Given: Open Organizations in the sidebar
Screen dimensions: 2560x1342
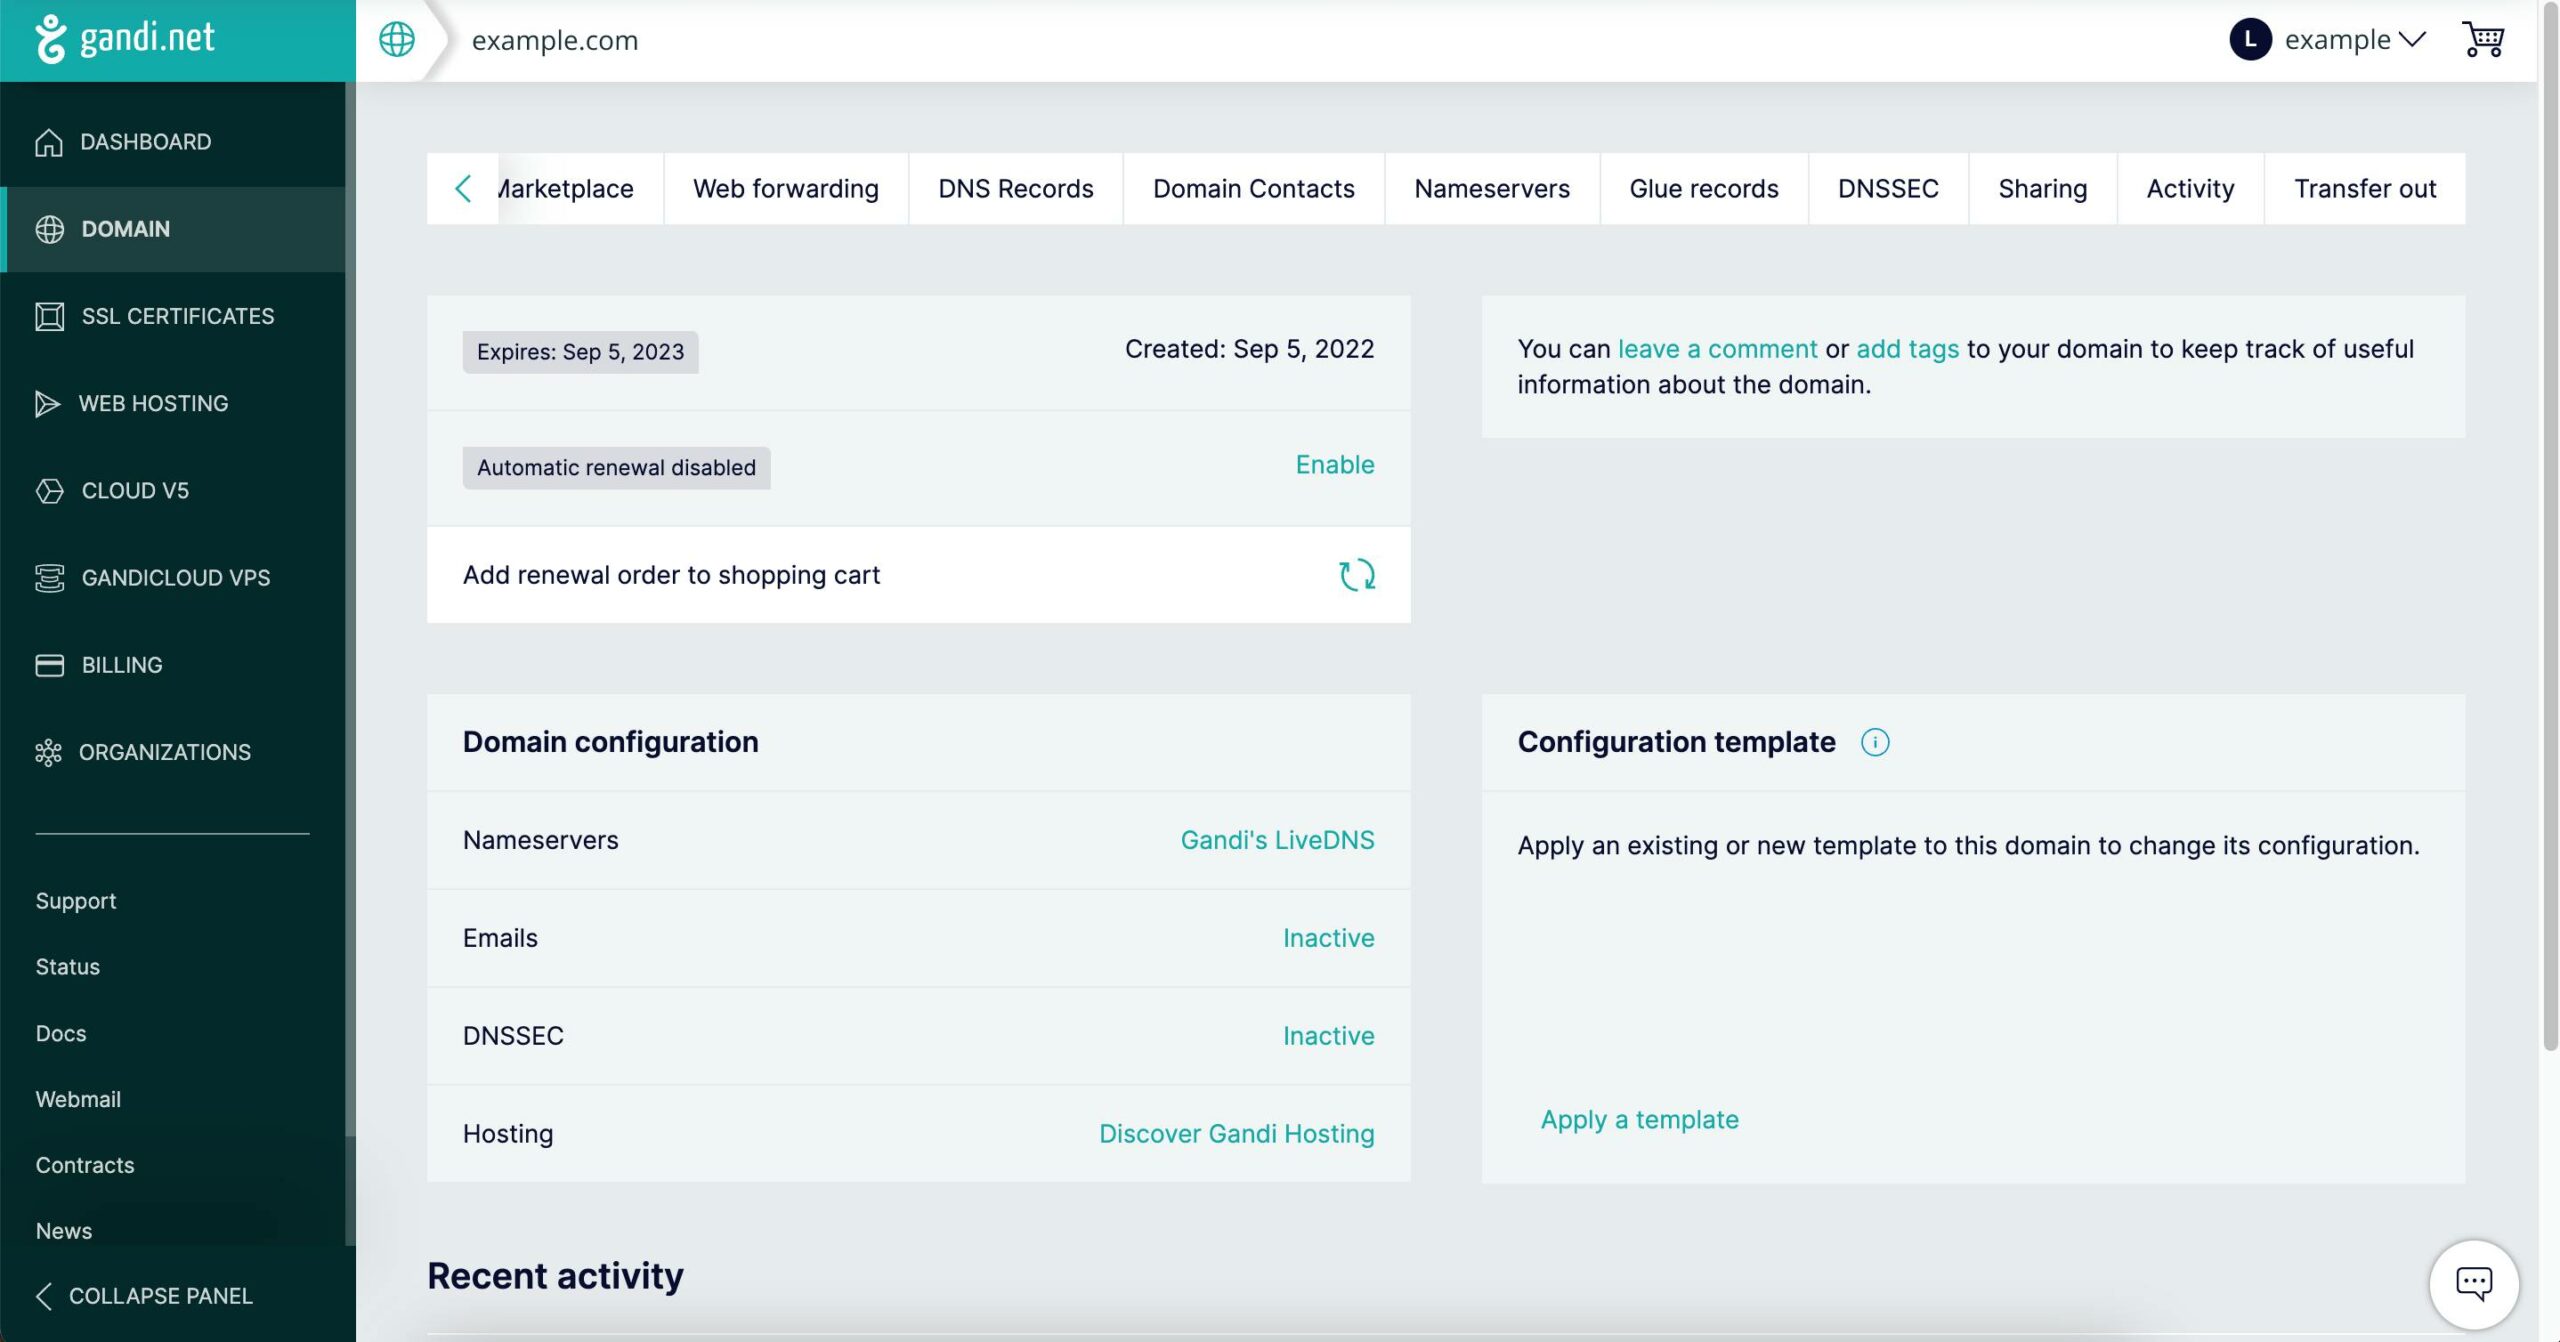Looking at the screenshot, I should click(172, 752).
